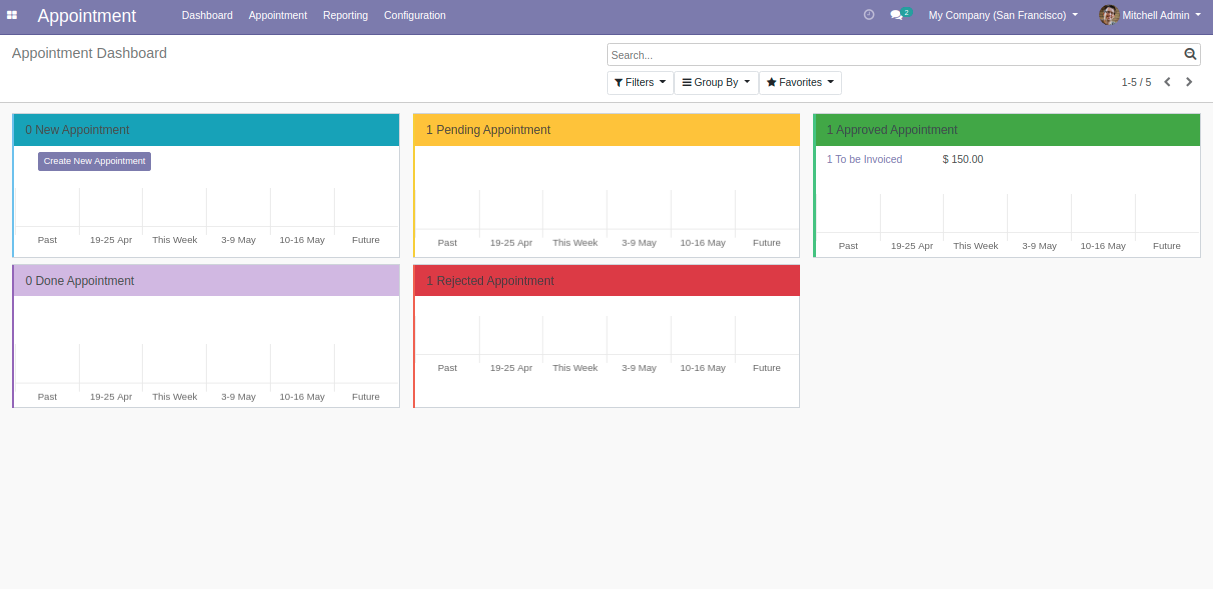Go to next page arrow

[x=1189, y=82]
